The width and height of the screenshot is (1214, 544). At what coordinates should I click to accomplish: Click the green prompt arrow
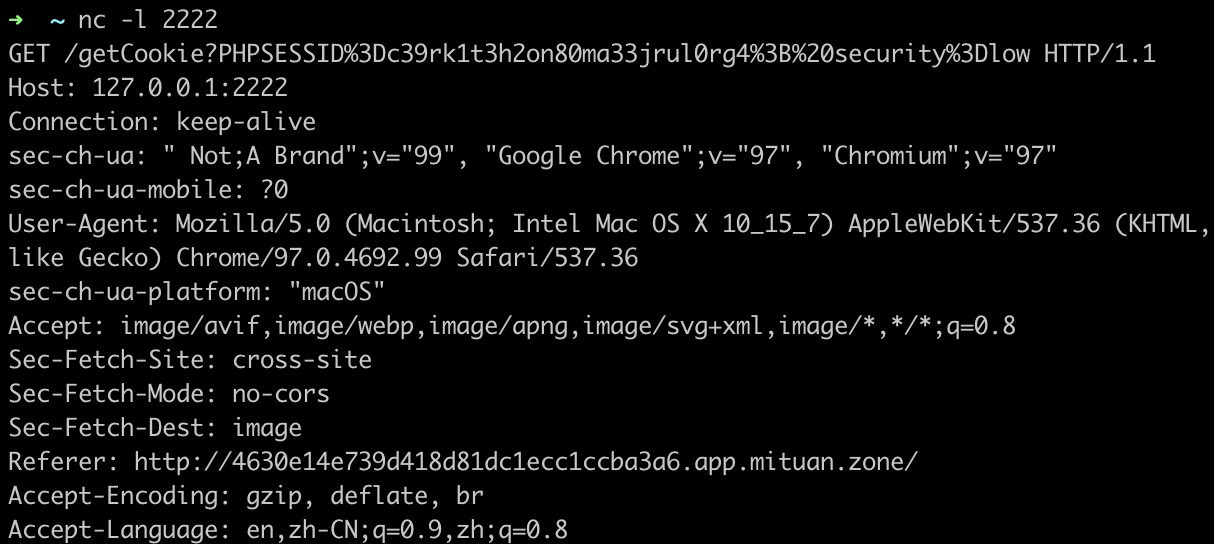(x=17, y=19)
